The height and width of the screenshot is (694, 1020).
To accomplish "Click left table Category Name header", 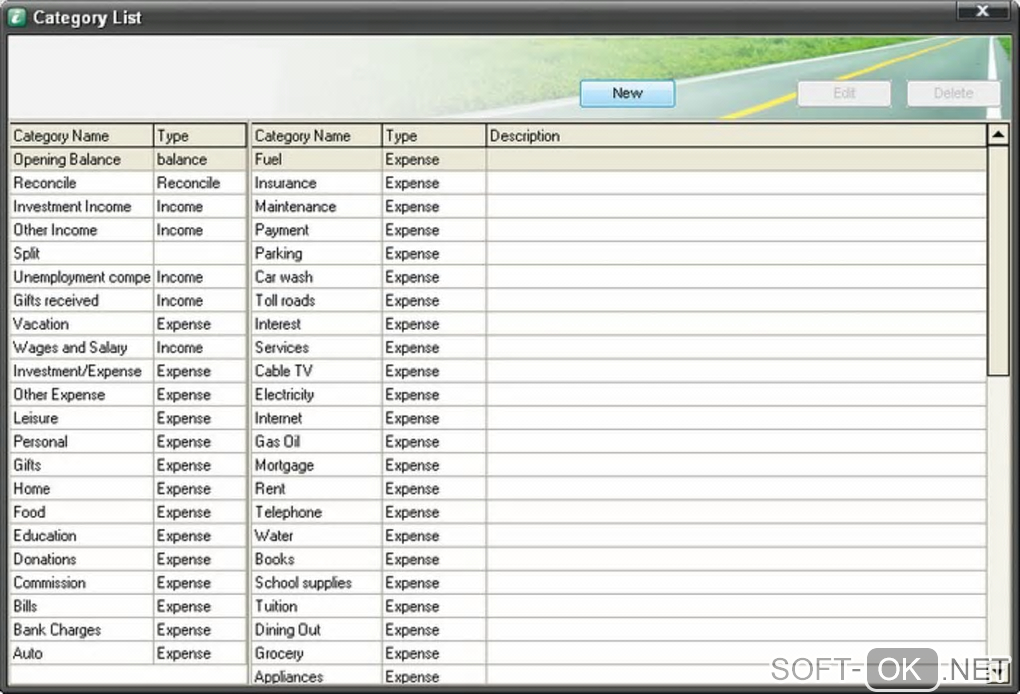I will click(x=81, y=135).
